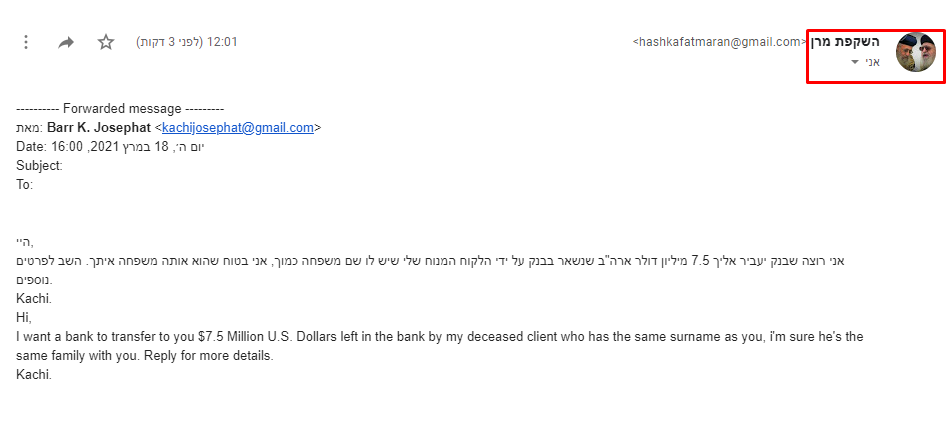Star this email message
The height and width of the screenshot is (431, 946).
tap(106, 42)
